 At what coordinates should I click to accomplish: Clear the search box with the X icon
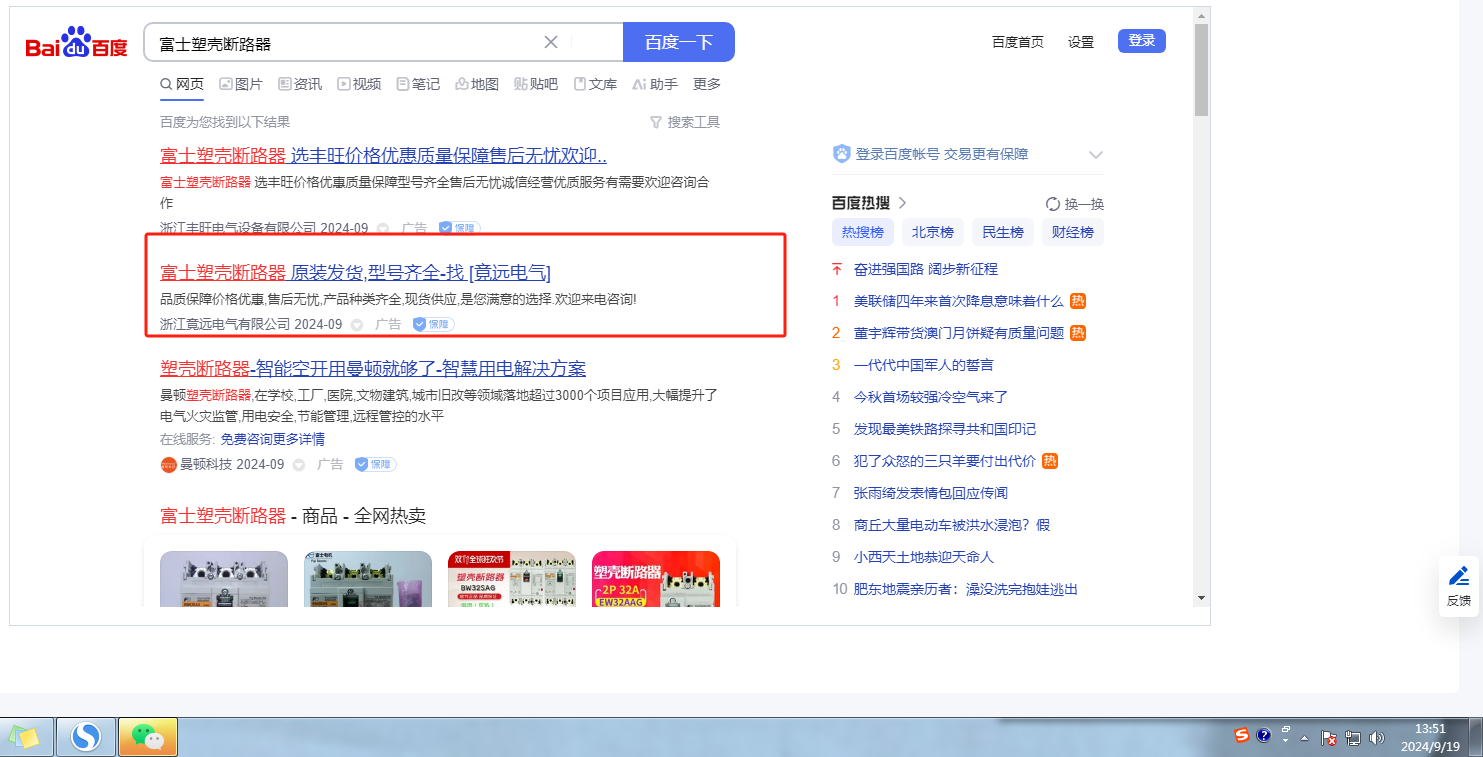(x=551, y=42)
